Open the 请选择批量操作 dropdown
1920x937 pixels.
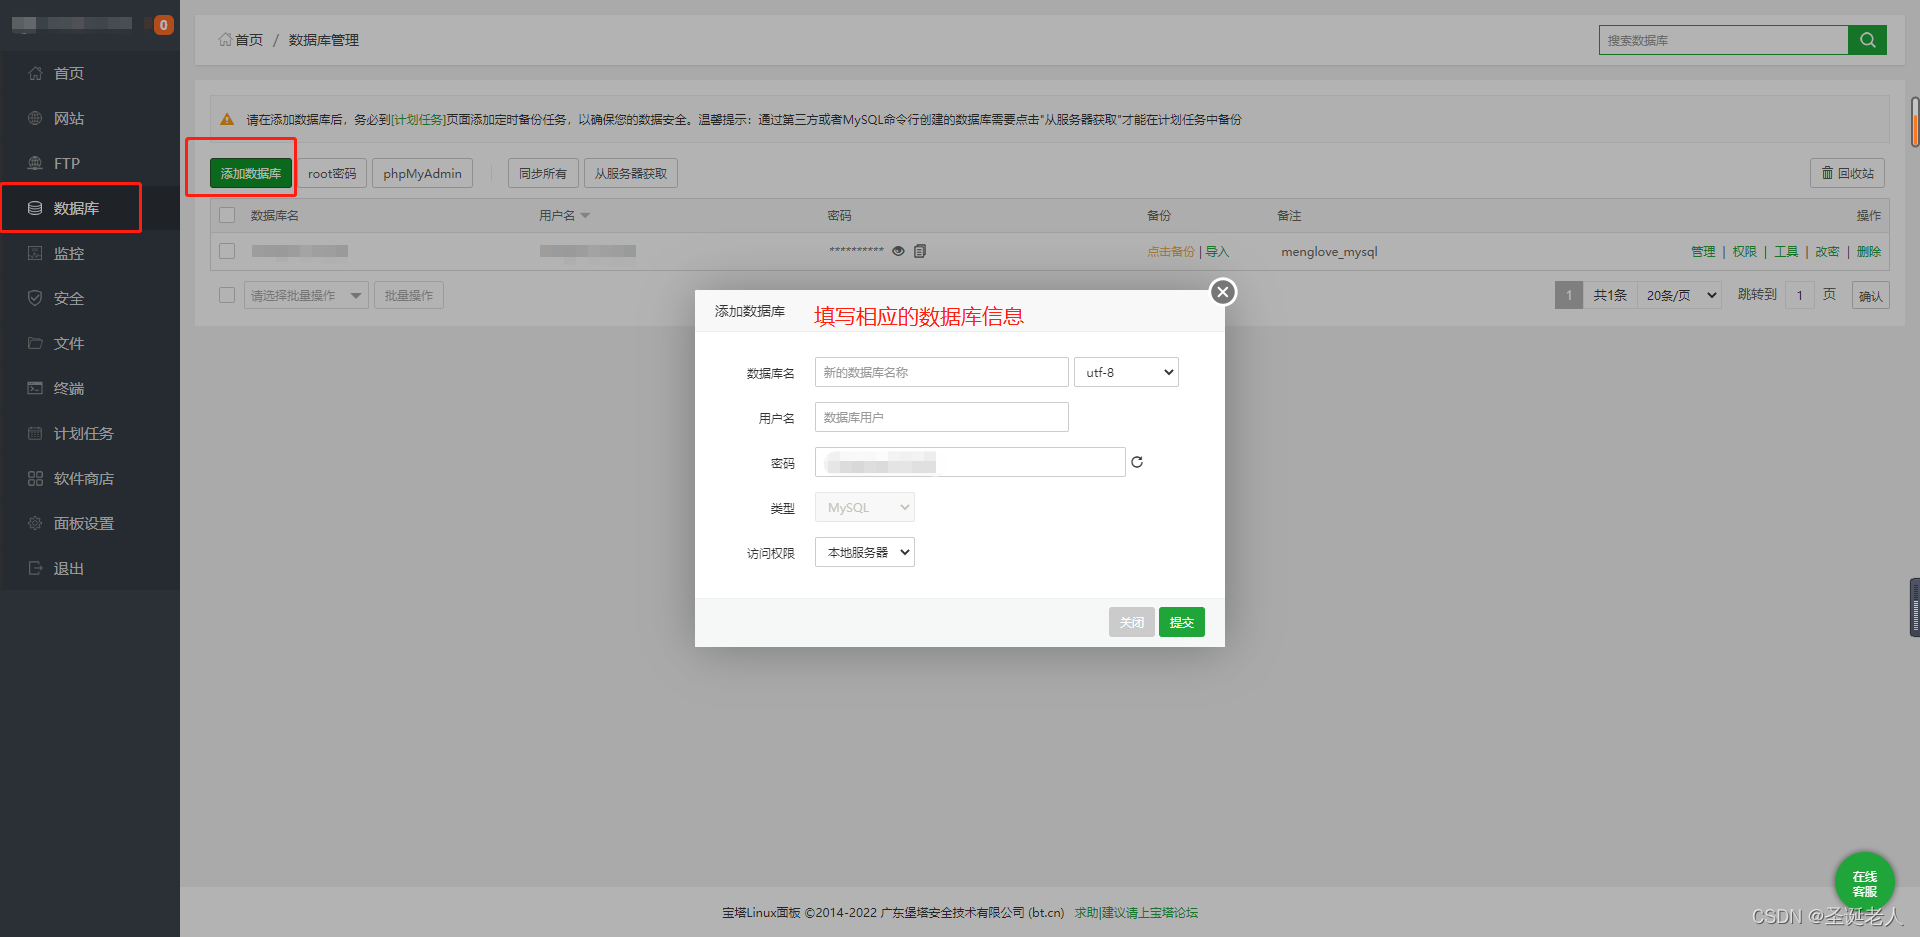pyautogui.click(x=306, y=295)
